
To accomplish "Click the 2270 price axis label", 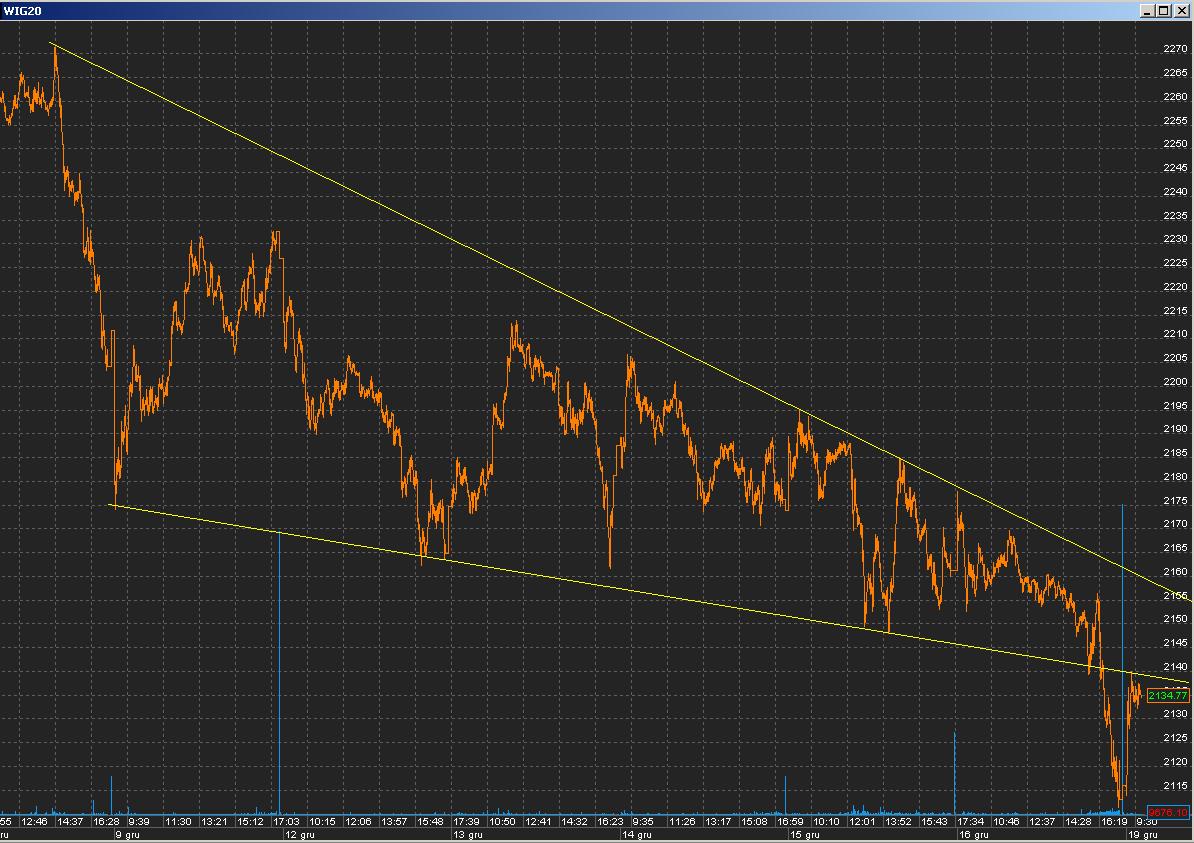I will point(1175,49).
